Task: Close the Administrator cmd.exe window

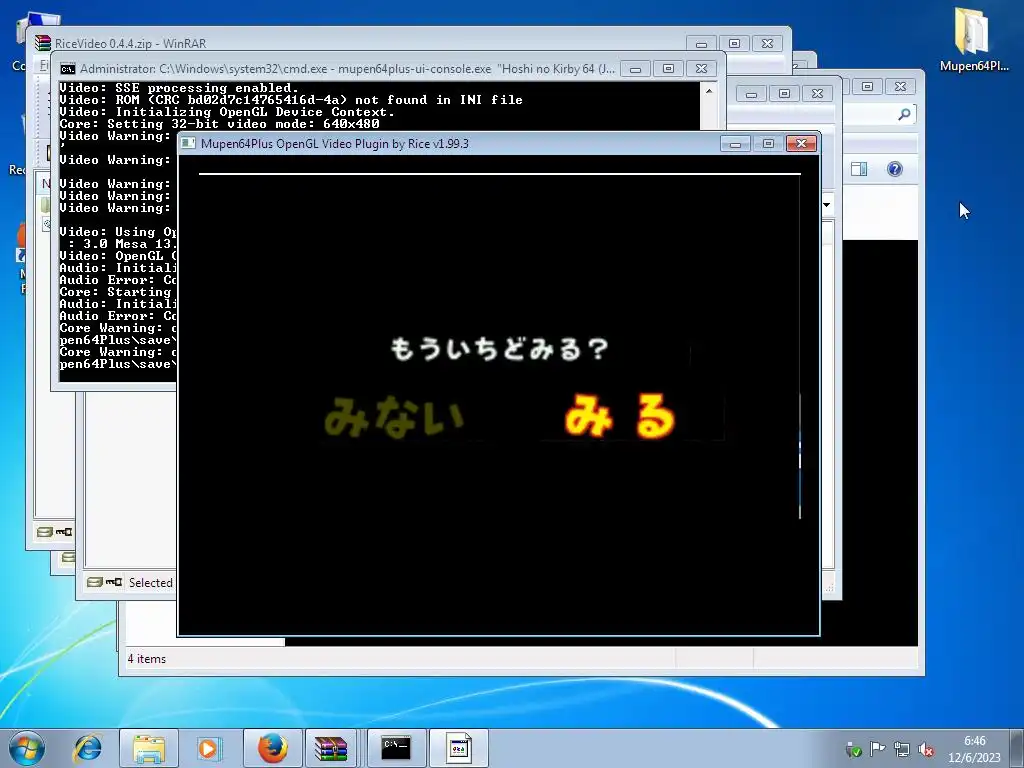Action: point(701,69)
